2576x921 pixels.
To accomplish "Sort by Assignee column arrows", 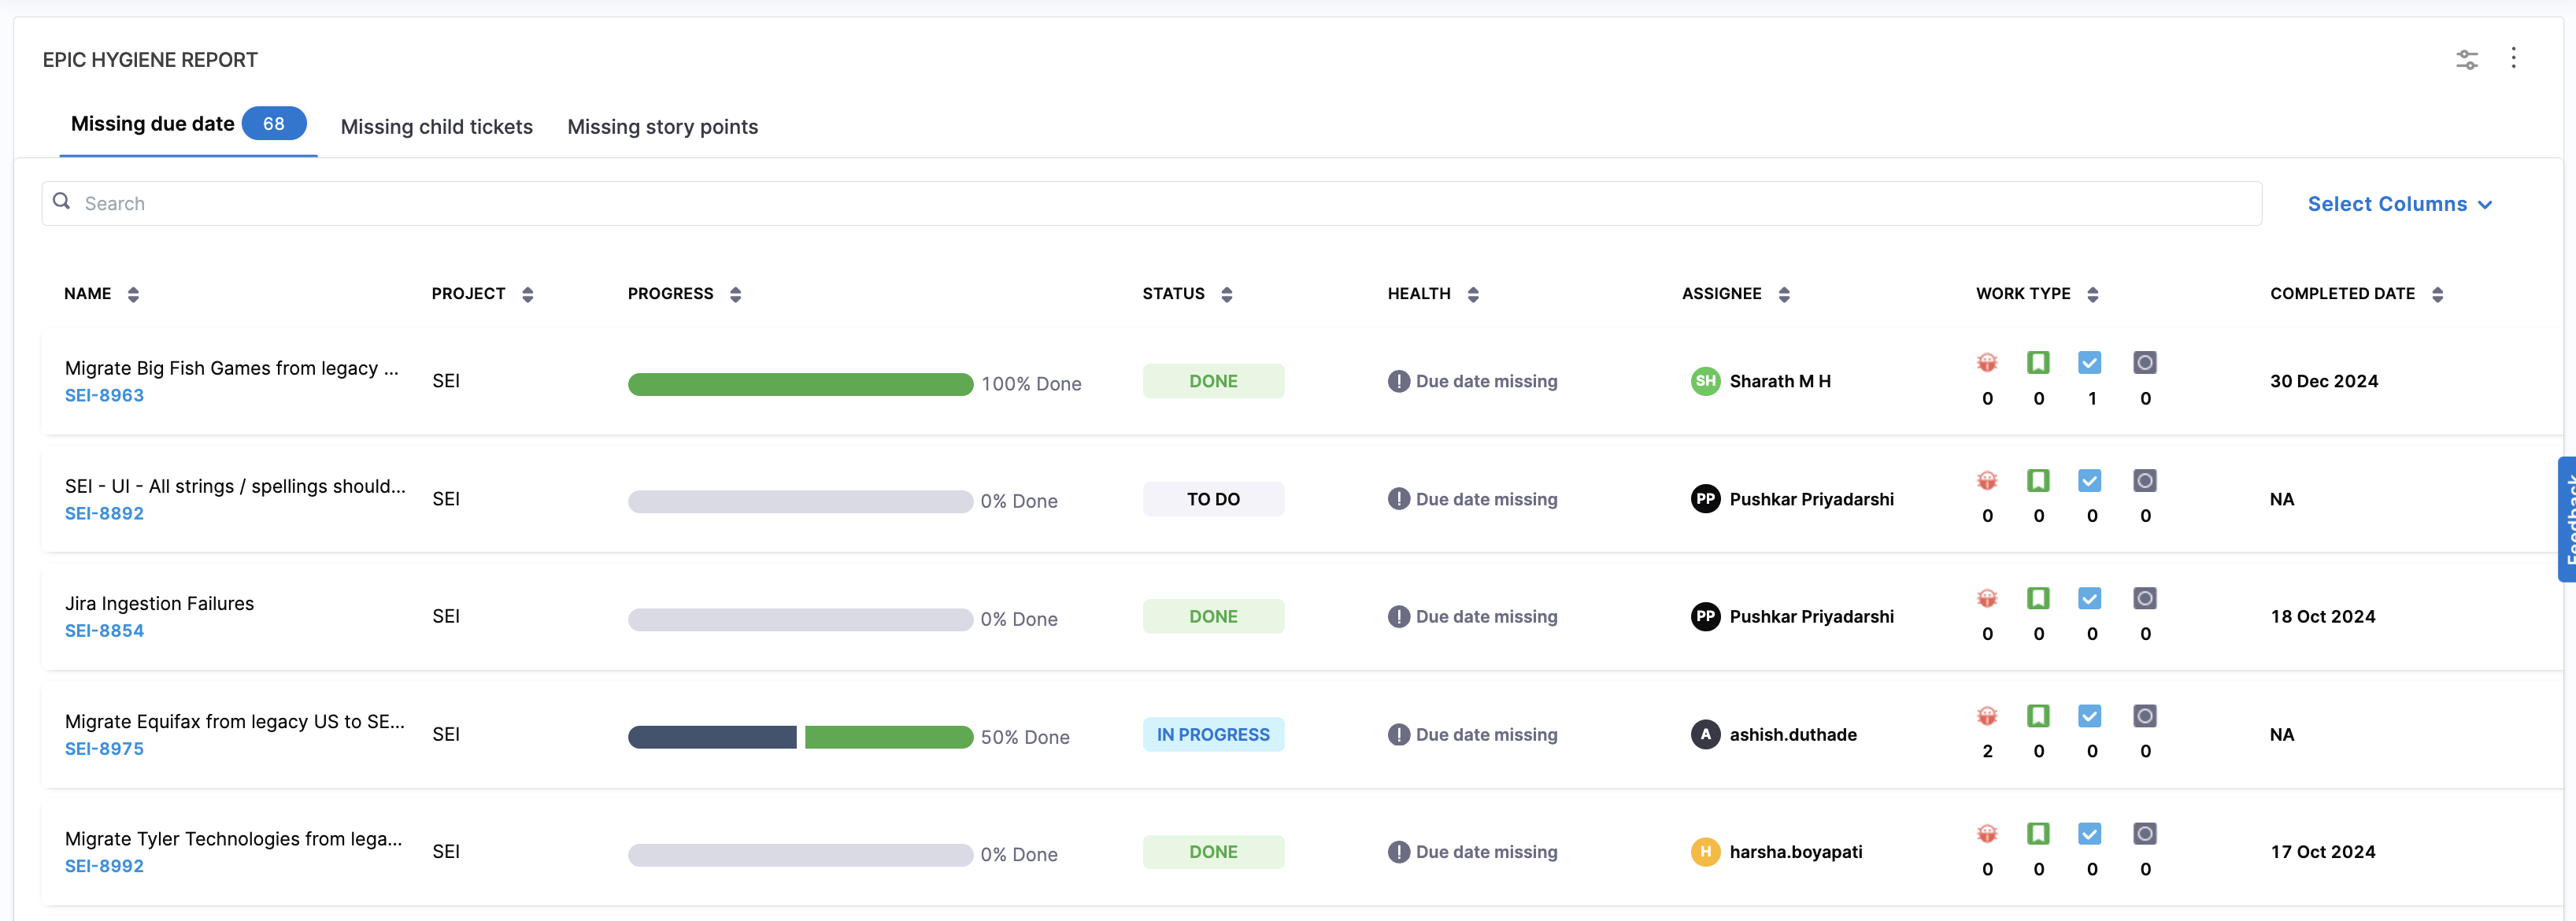I will coord(1784,294).
